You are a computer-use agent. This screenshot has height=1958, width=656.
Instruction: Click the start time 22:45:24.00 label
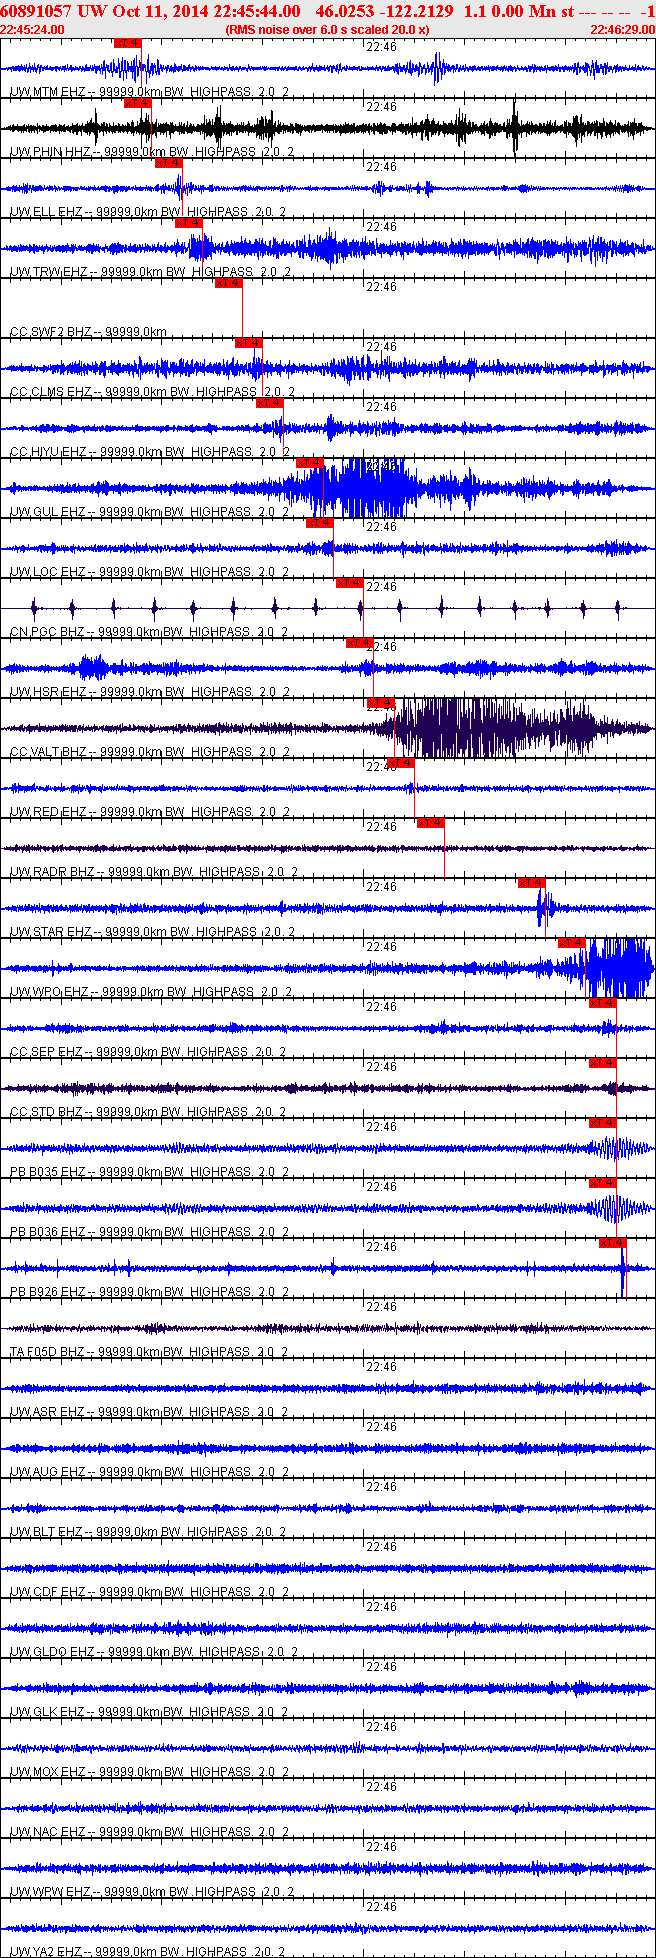pos(32,29)
